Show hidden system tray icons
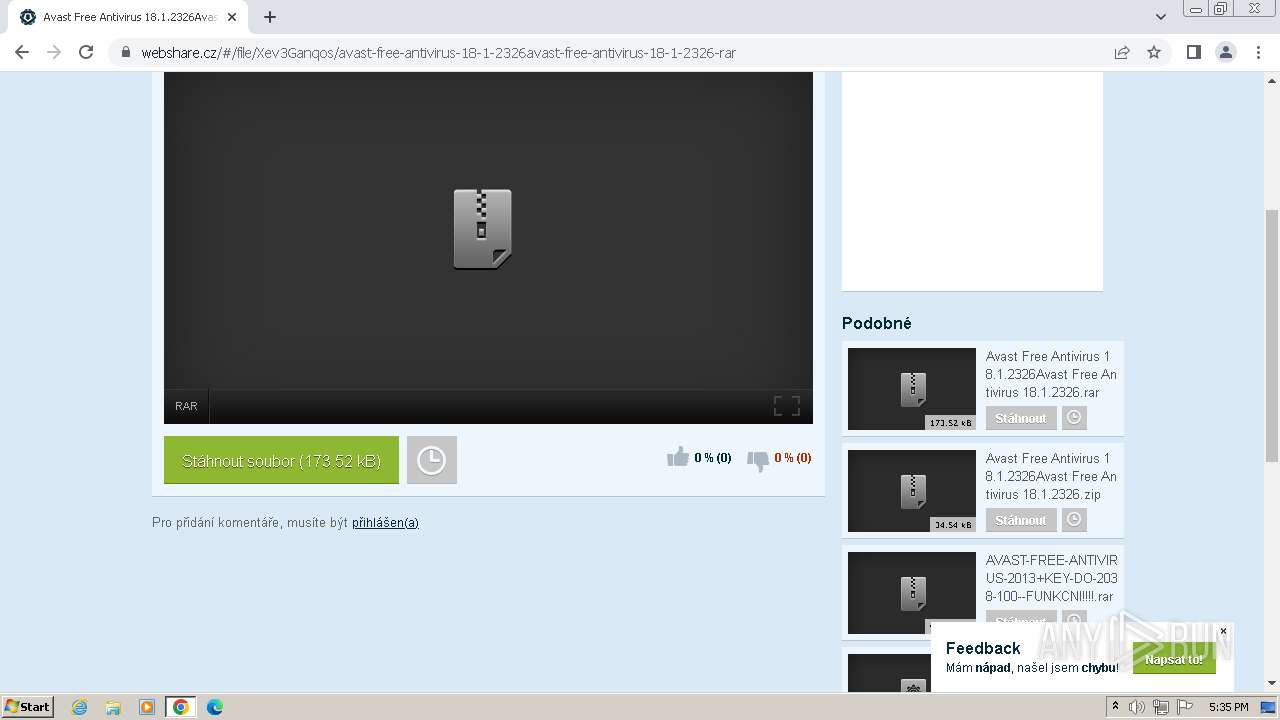The width and height of the screenshot is (1280, 720). tap(1115, 707)
